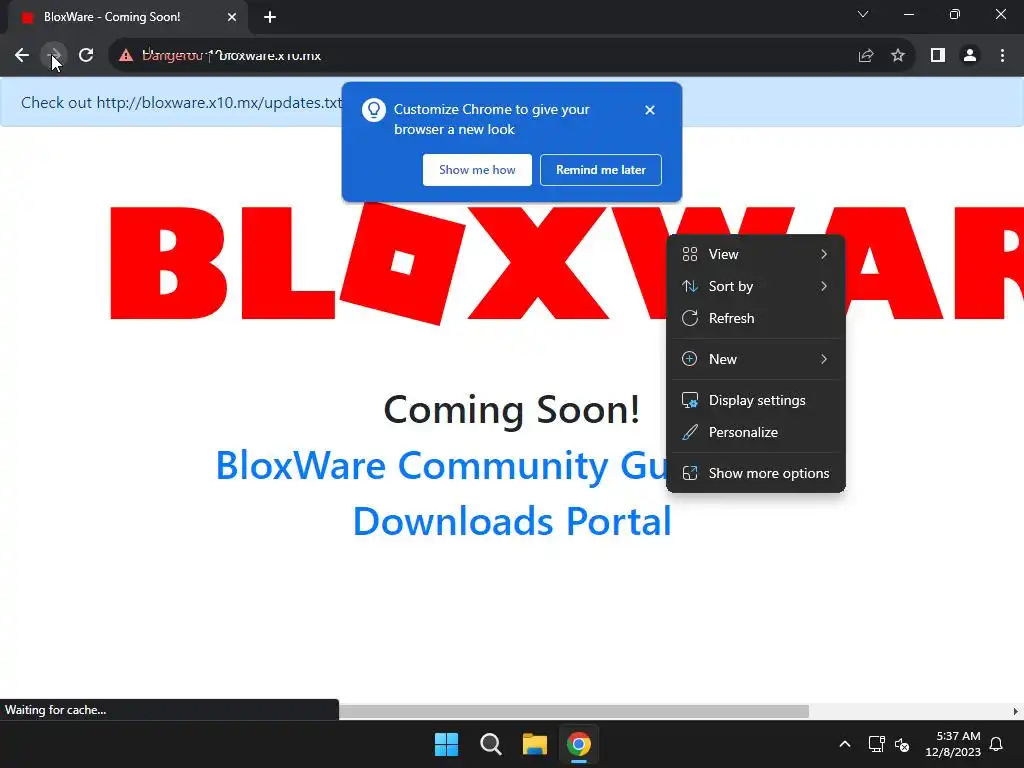Dismiss the Customize Chrome popup
The image size is (1024, 768).
tap(649, 110)
